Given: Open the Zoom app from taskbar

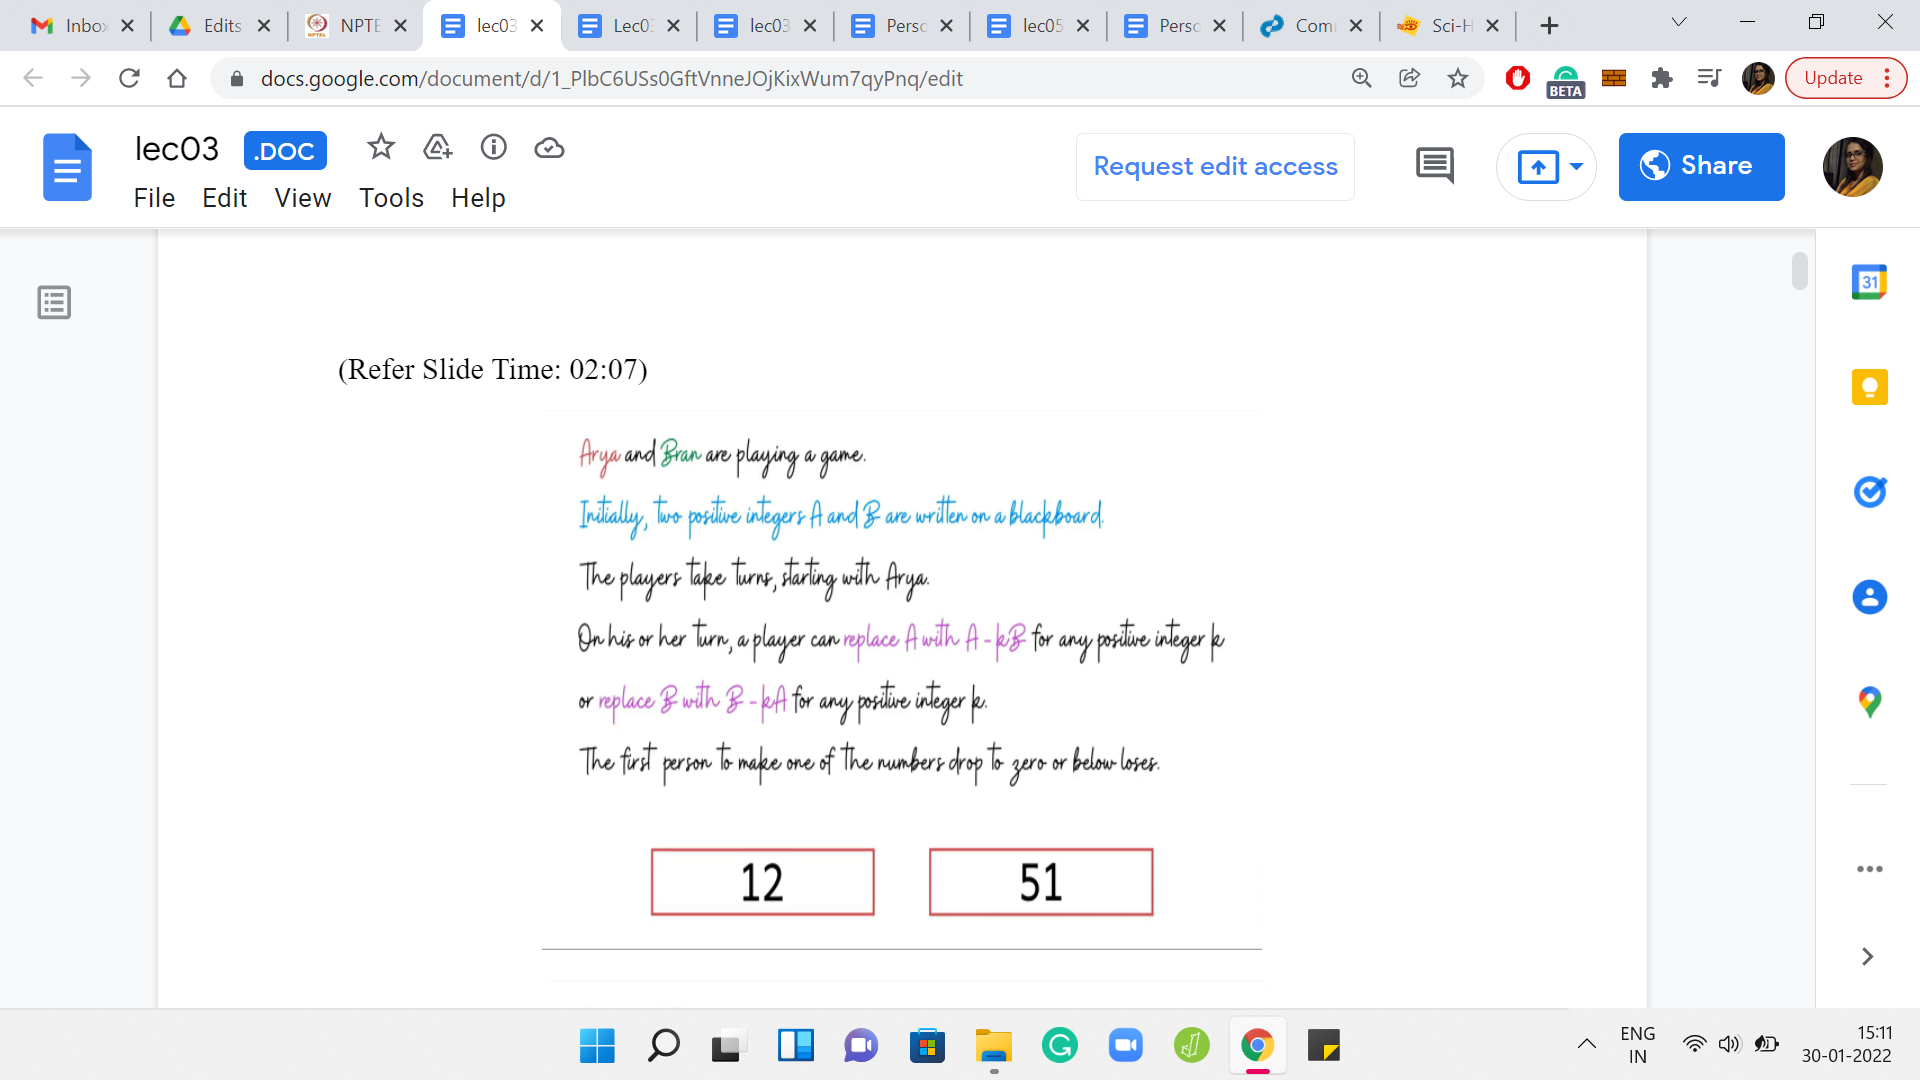Looking at the screenshot, I should click(x=1125, y=1046).
